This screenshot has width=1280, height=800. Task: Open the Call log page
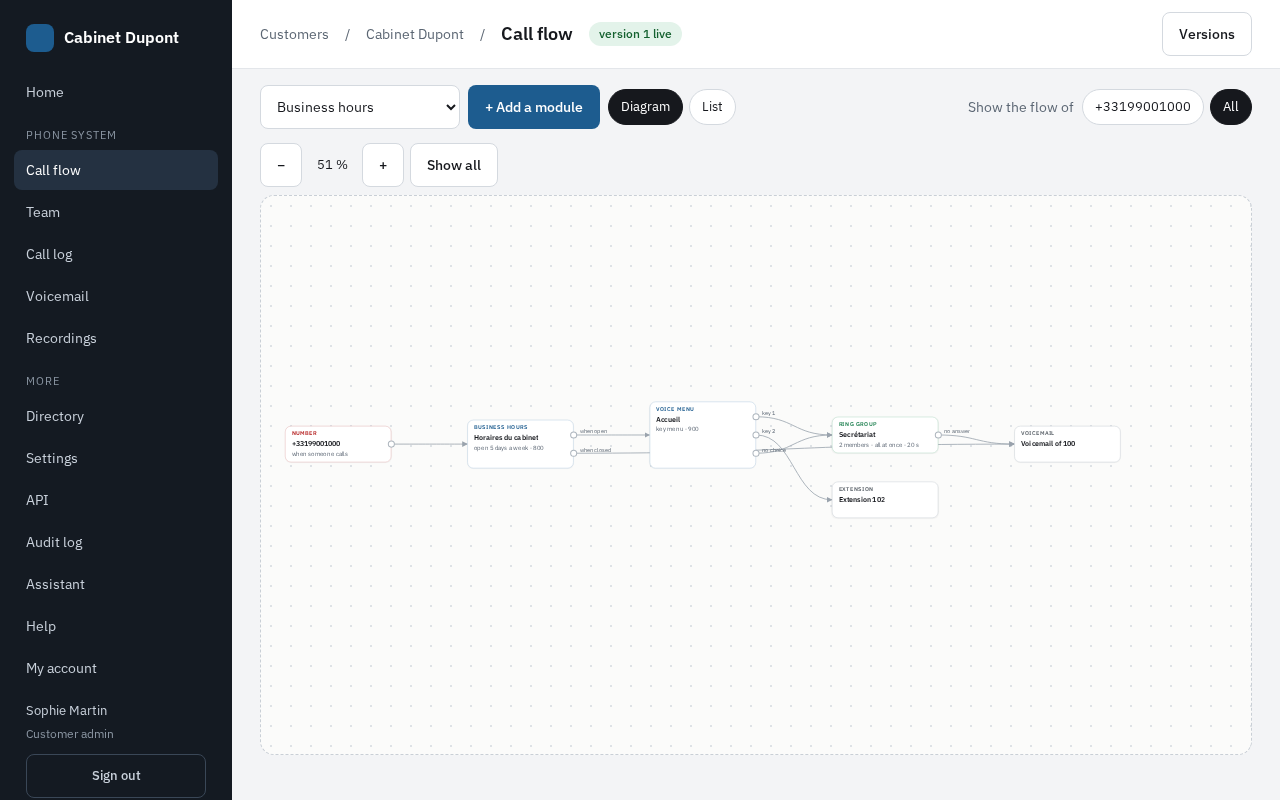pyautogui.click(x=116, y=254)
